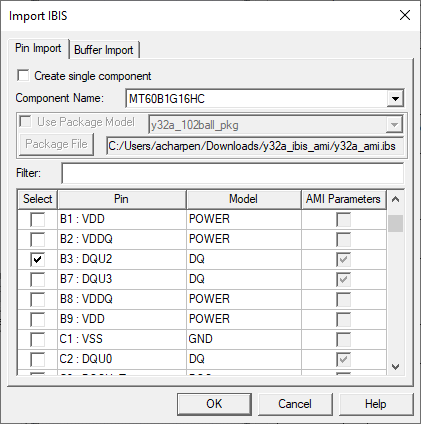
Task: Click the DQ model cell for C2
Action: pyautogui.click(x=244, y=359)
